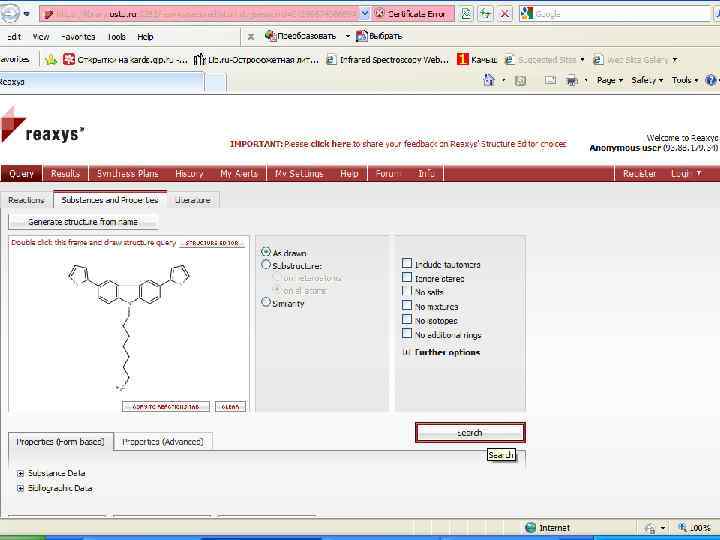Open the Камыш bookmark
The width and height of the screenshot is (720, 540).
477,60
